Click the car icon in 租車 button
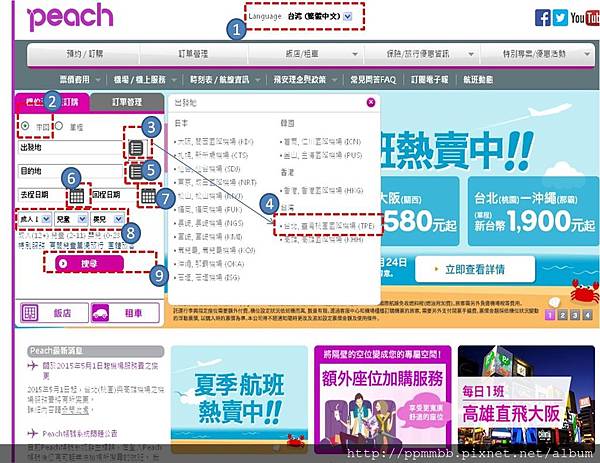Screen dimensions: 600x463 point(101,313)
